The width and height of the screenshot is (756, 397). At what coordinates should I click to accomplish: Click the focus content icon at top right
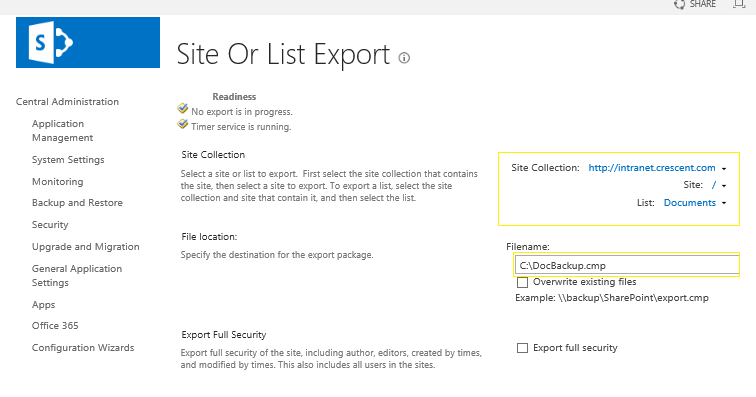pyautogui.click(x=739, y=4)
